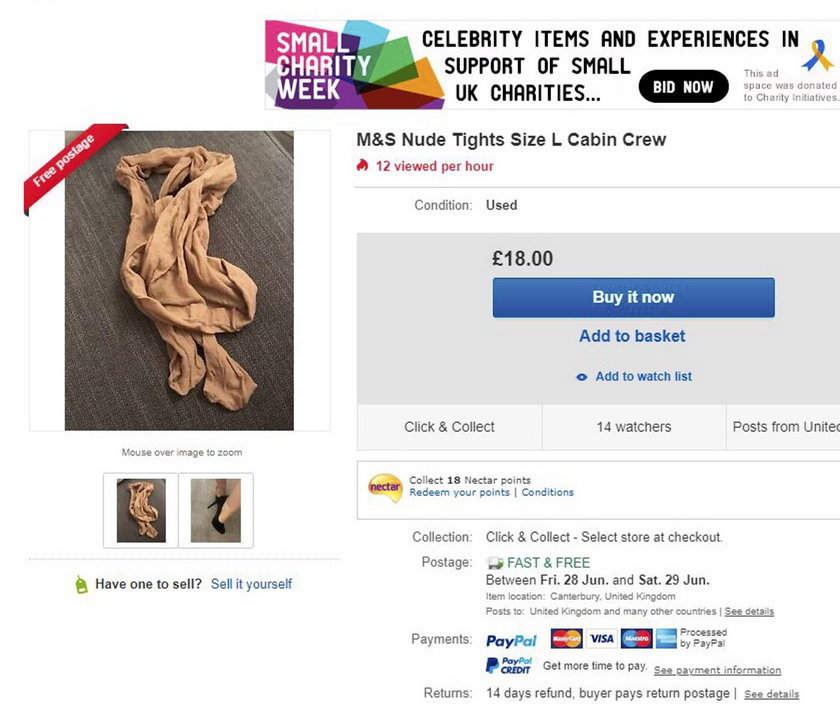Select the black heels thumbnail image
840x726 pixels.
point(216,511)
